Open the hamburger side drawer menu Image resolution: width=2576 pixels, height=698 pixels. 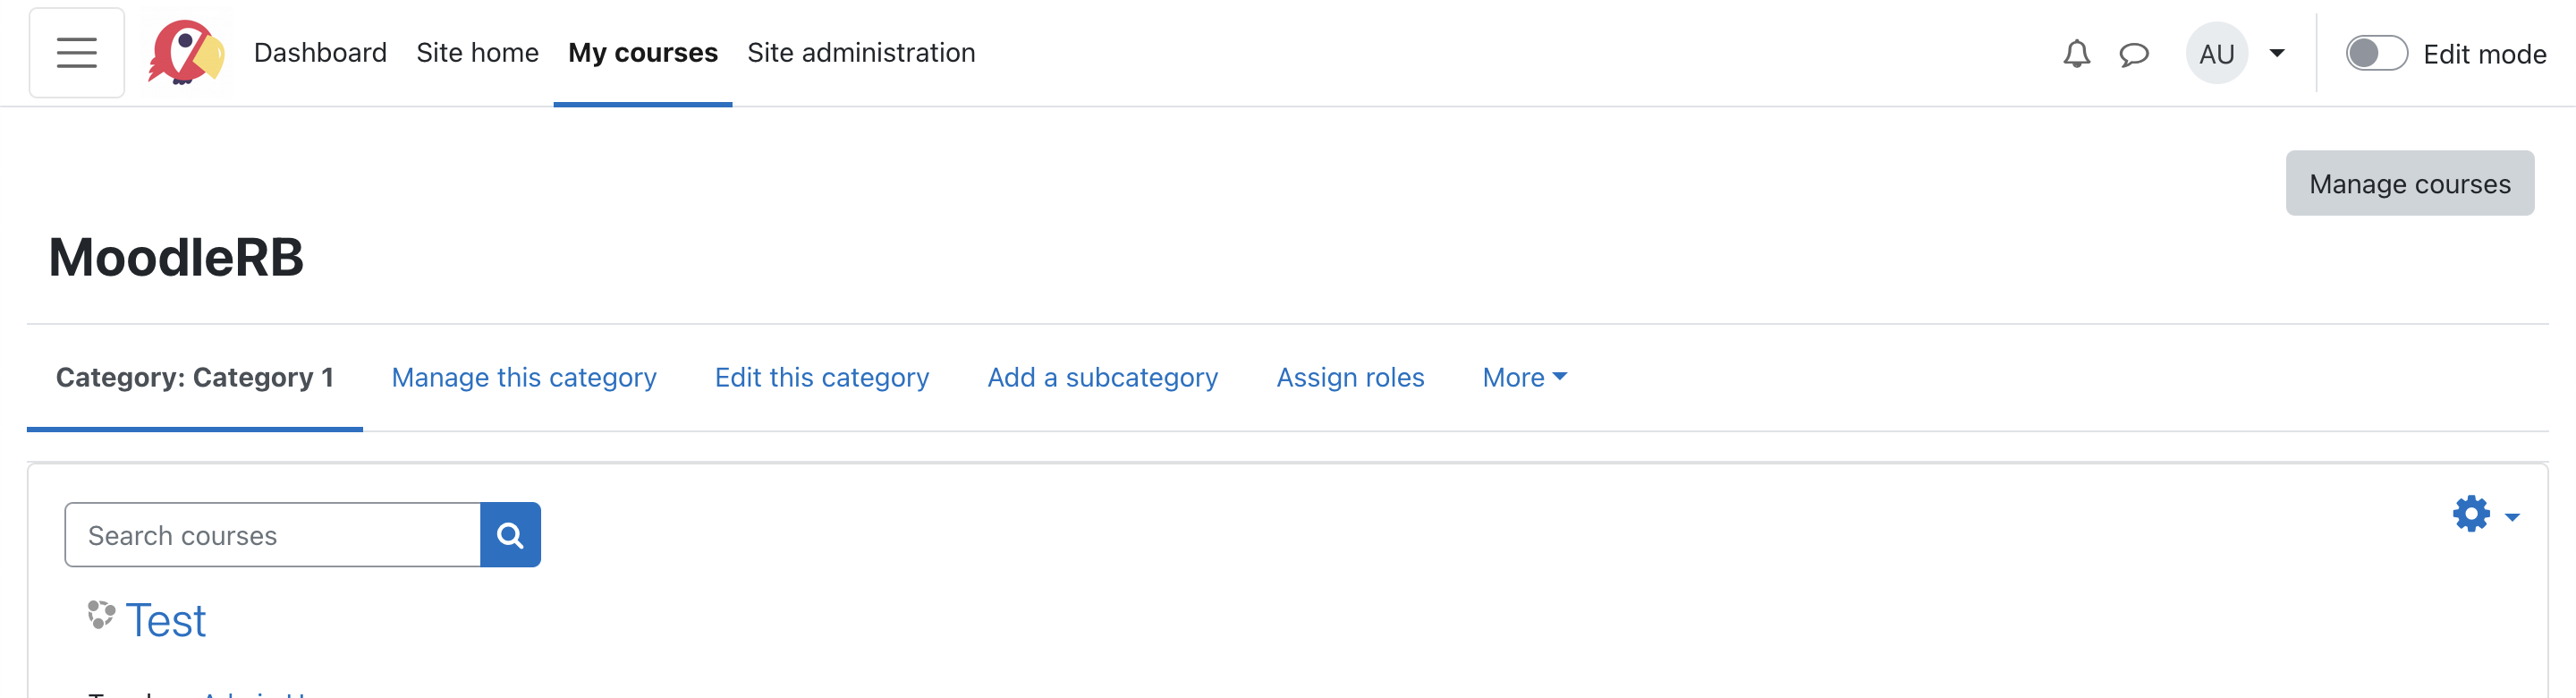(x=77, y=53)
